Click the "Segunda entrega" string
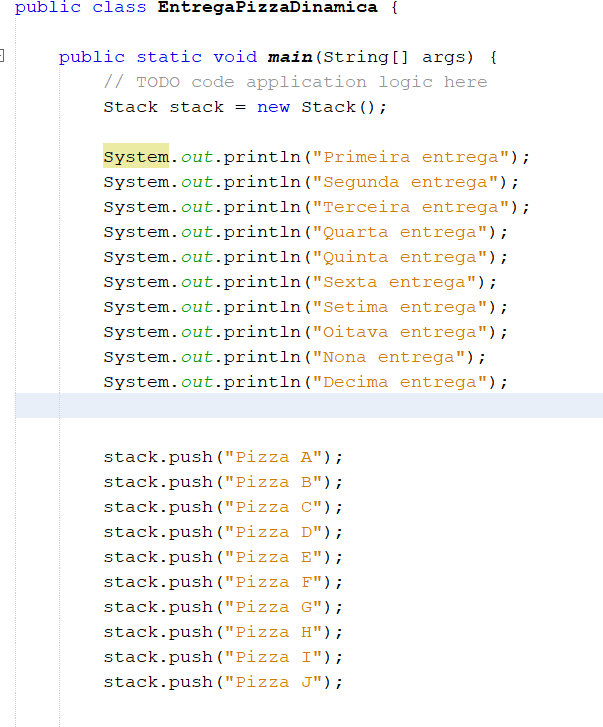 coord(406,182)
